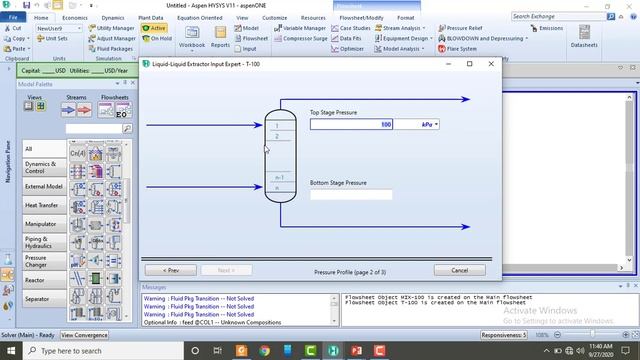The image size is (640, 360).
Task: Switch to the Economics tab
Action: click(x=75, y=18)
